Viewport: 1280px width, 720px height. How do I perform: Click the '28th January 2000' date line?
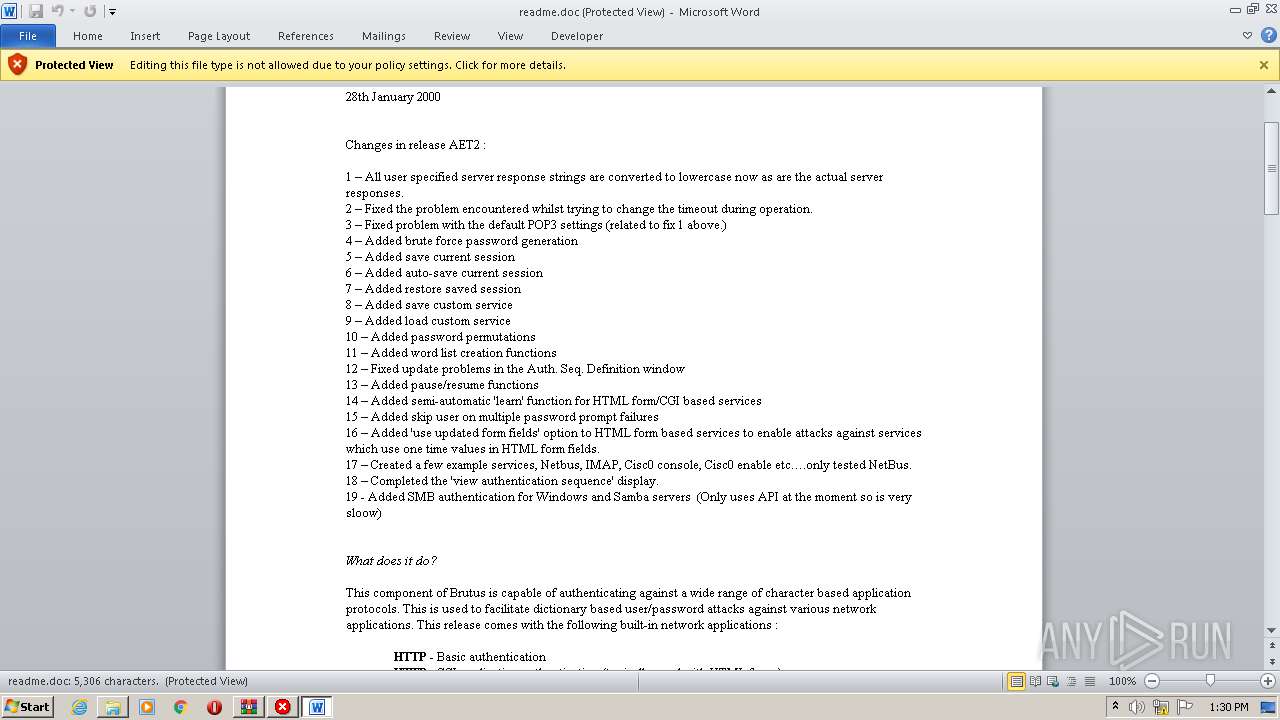pos(393,97)
